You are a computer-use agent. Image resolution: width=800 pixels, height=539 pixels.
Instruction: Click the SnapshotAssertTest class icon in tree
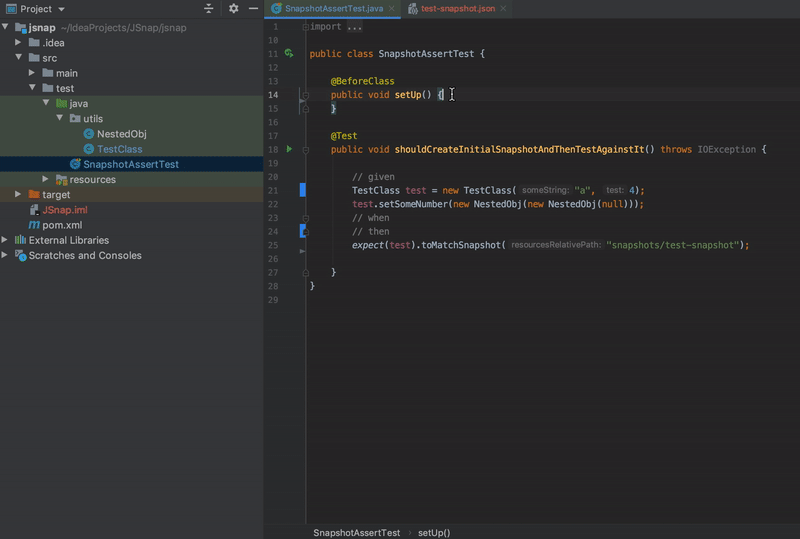(x=75, y=164)
